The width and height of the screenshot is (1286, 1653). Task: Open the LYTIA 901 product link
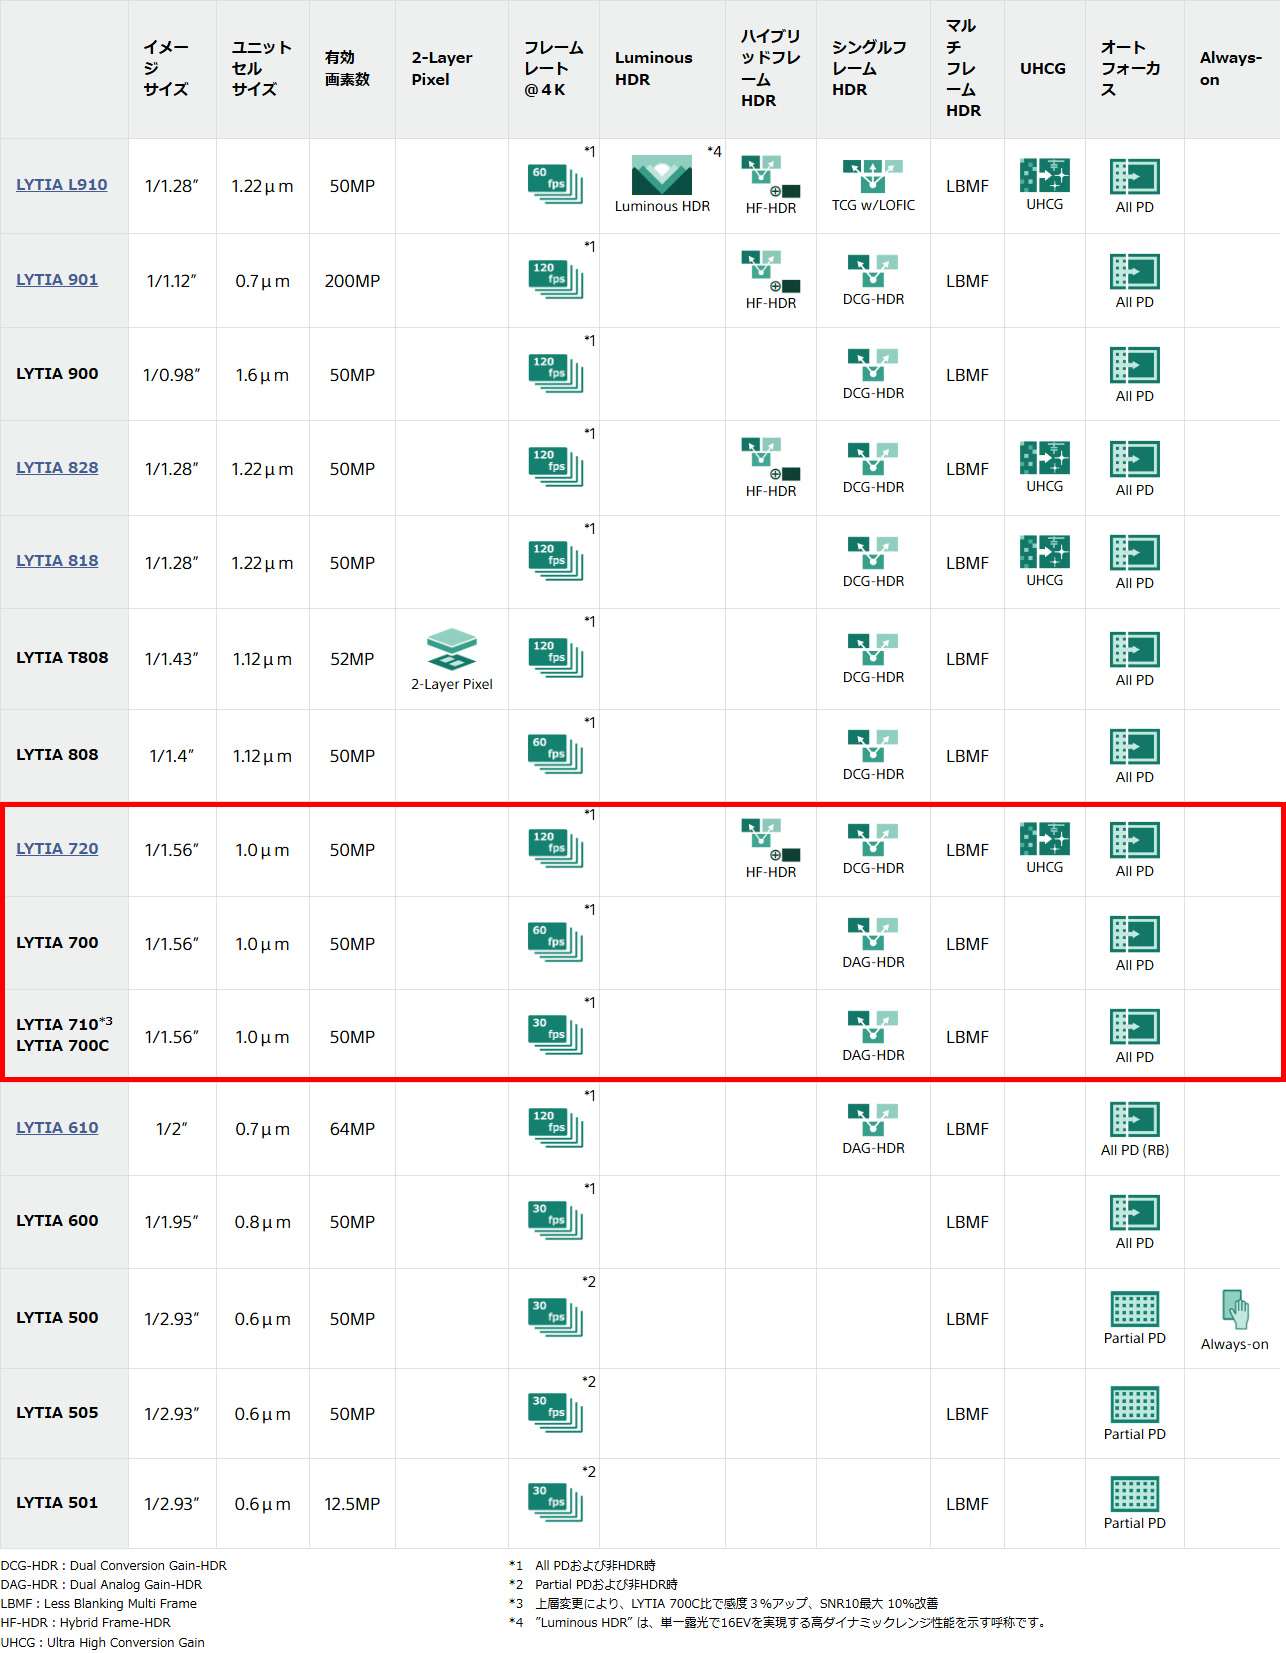pyautogui.click(x=57, y=280)
